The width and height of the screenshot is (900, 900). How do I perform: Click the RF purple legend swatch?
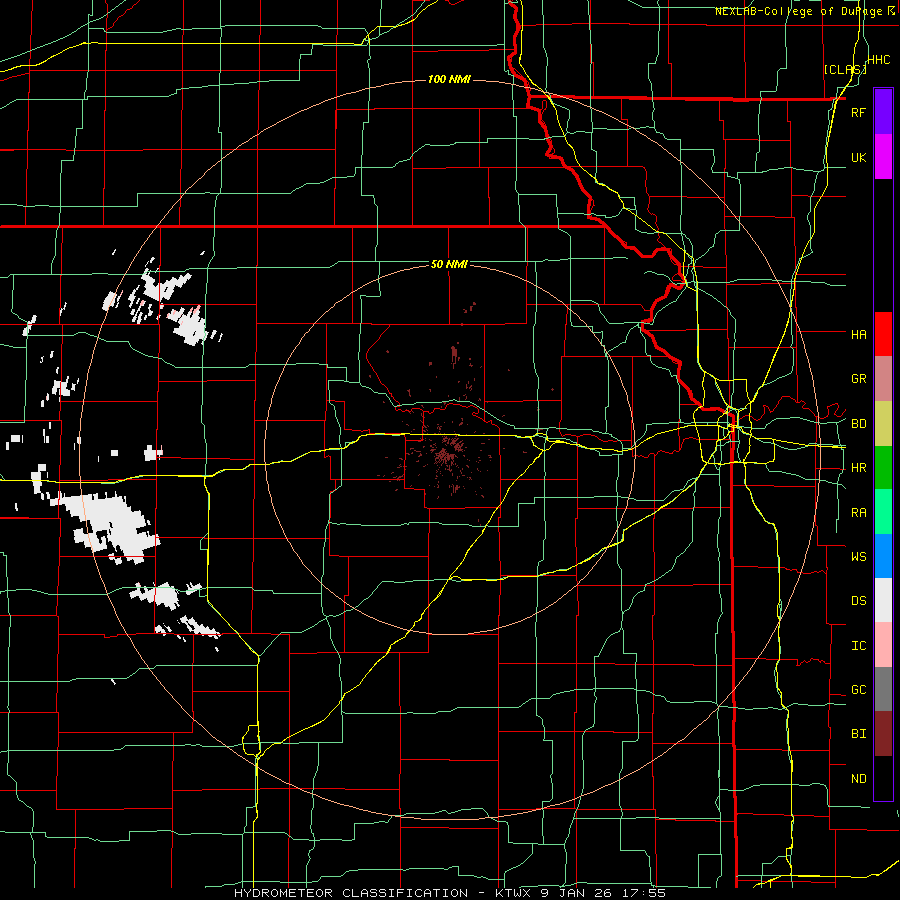(x=883, y=112)
